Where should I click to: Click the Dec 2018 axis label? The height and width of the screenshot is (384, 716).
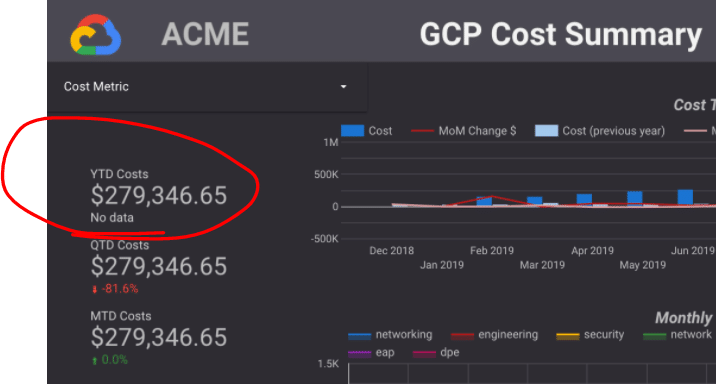(391, 251)
